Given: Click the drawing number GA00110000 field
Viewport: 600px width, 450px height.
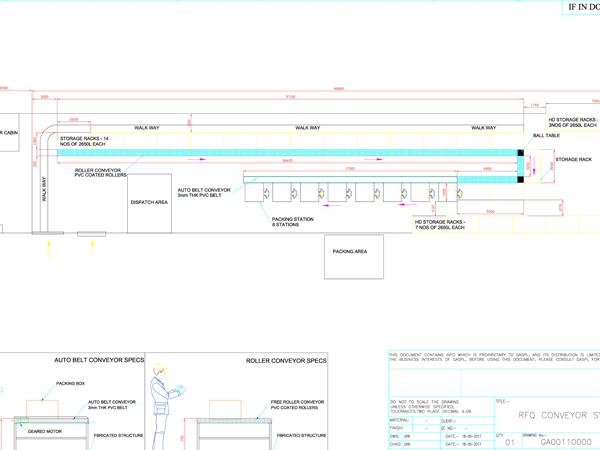Looking at the screenshot, I should (x=565, y=441).
